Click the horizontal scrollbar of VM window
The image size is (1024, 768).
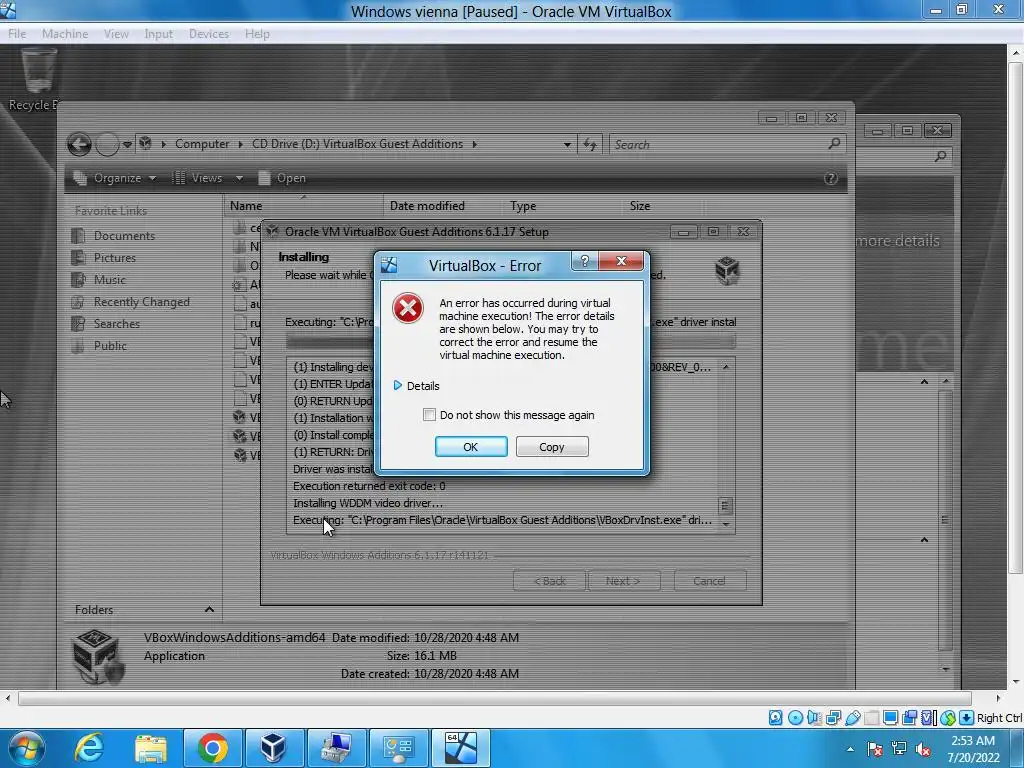point(494,699)
